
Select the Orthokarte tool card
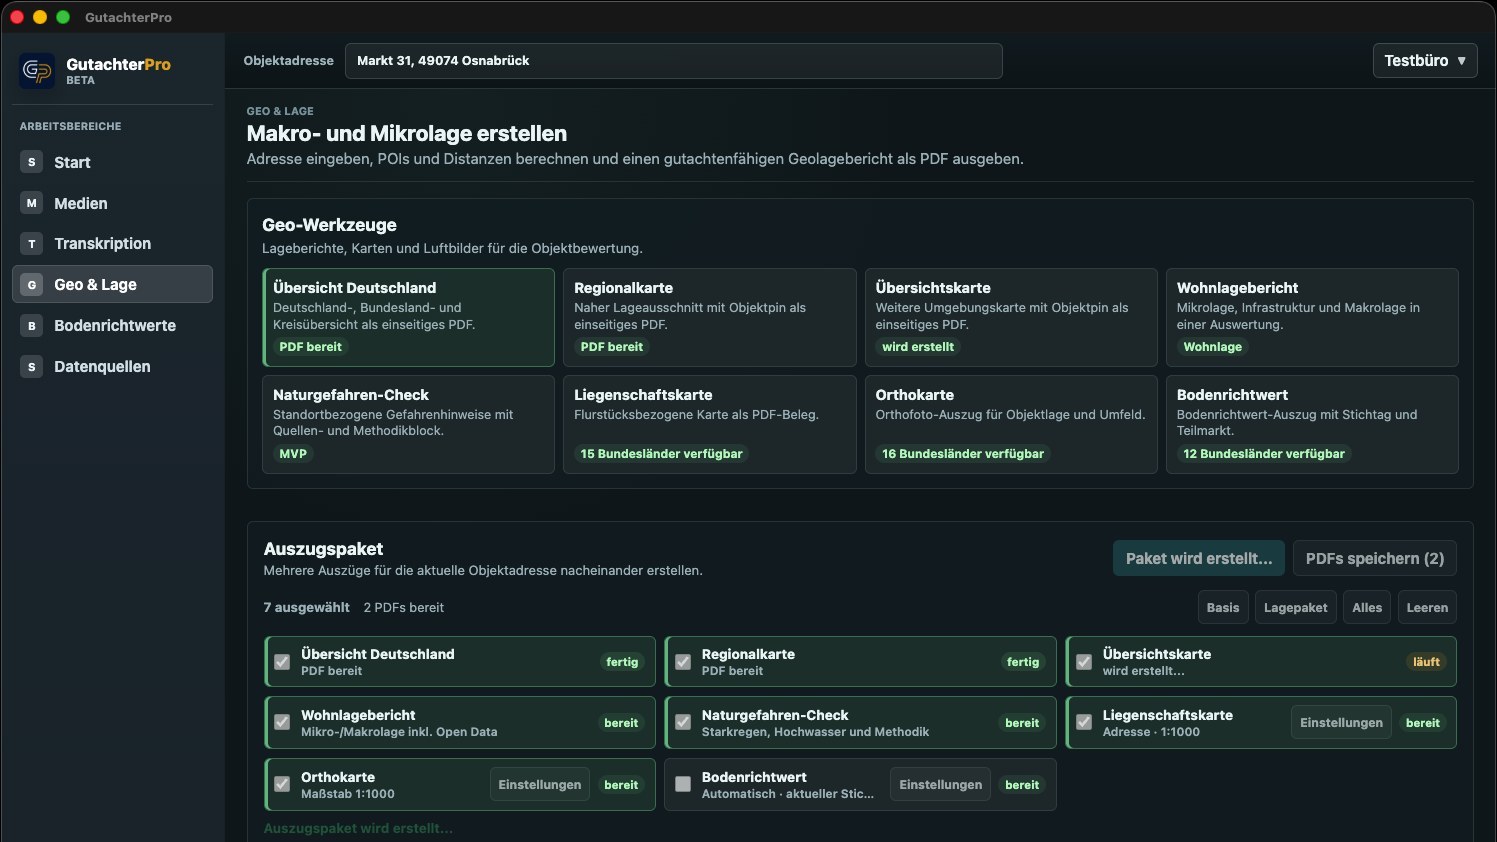(1011, 424)
